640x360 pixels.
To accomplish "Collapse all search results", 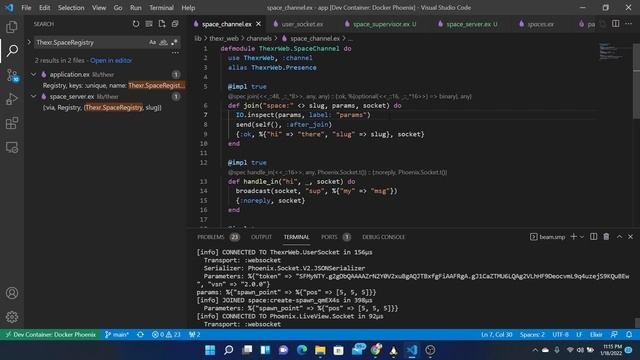I will pyautogui.click(x=175, y=24).
